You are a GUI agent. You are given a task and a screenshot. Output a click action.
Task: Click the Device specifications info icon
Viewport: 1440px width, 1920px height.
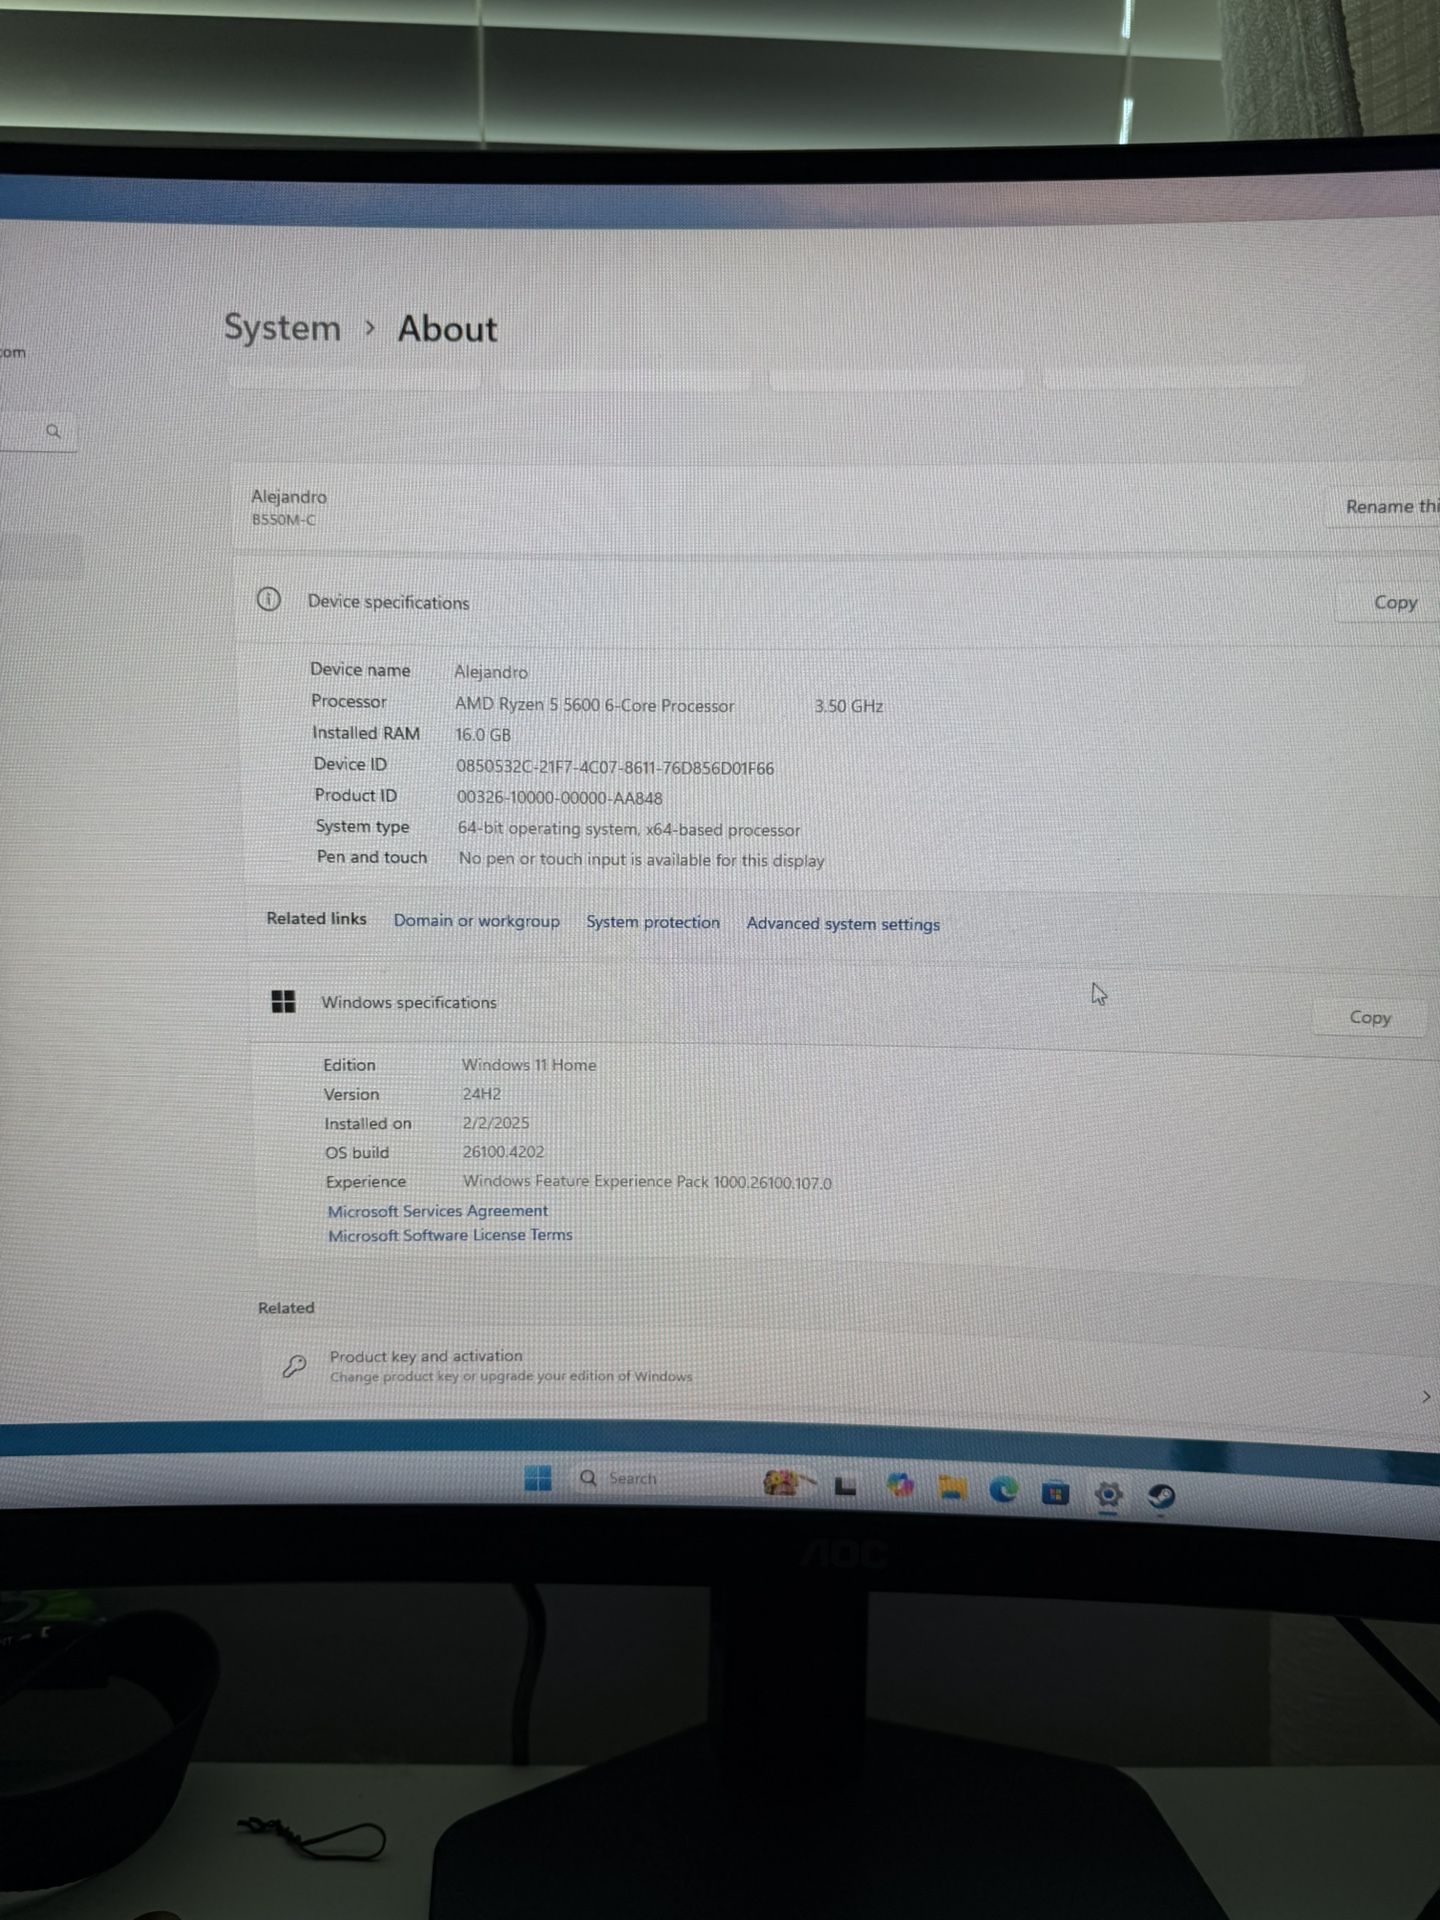(268, 600)
